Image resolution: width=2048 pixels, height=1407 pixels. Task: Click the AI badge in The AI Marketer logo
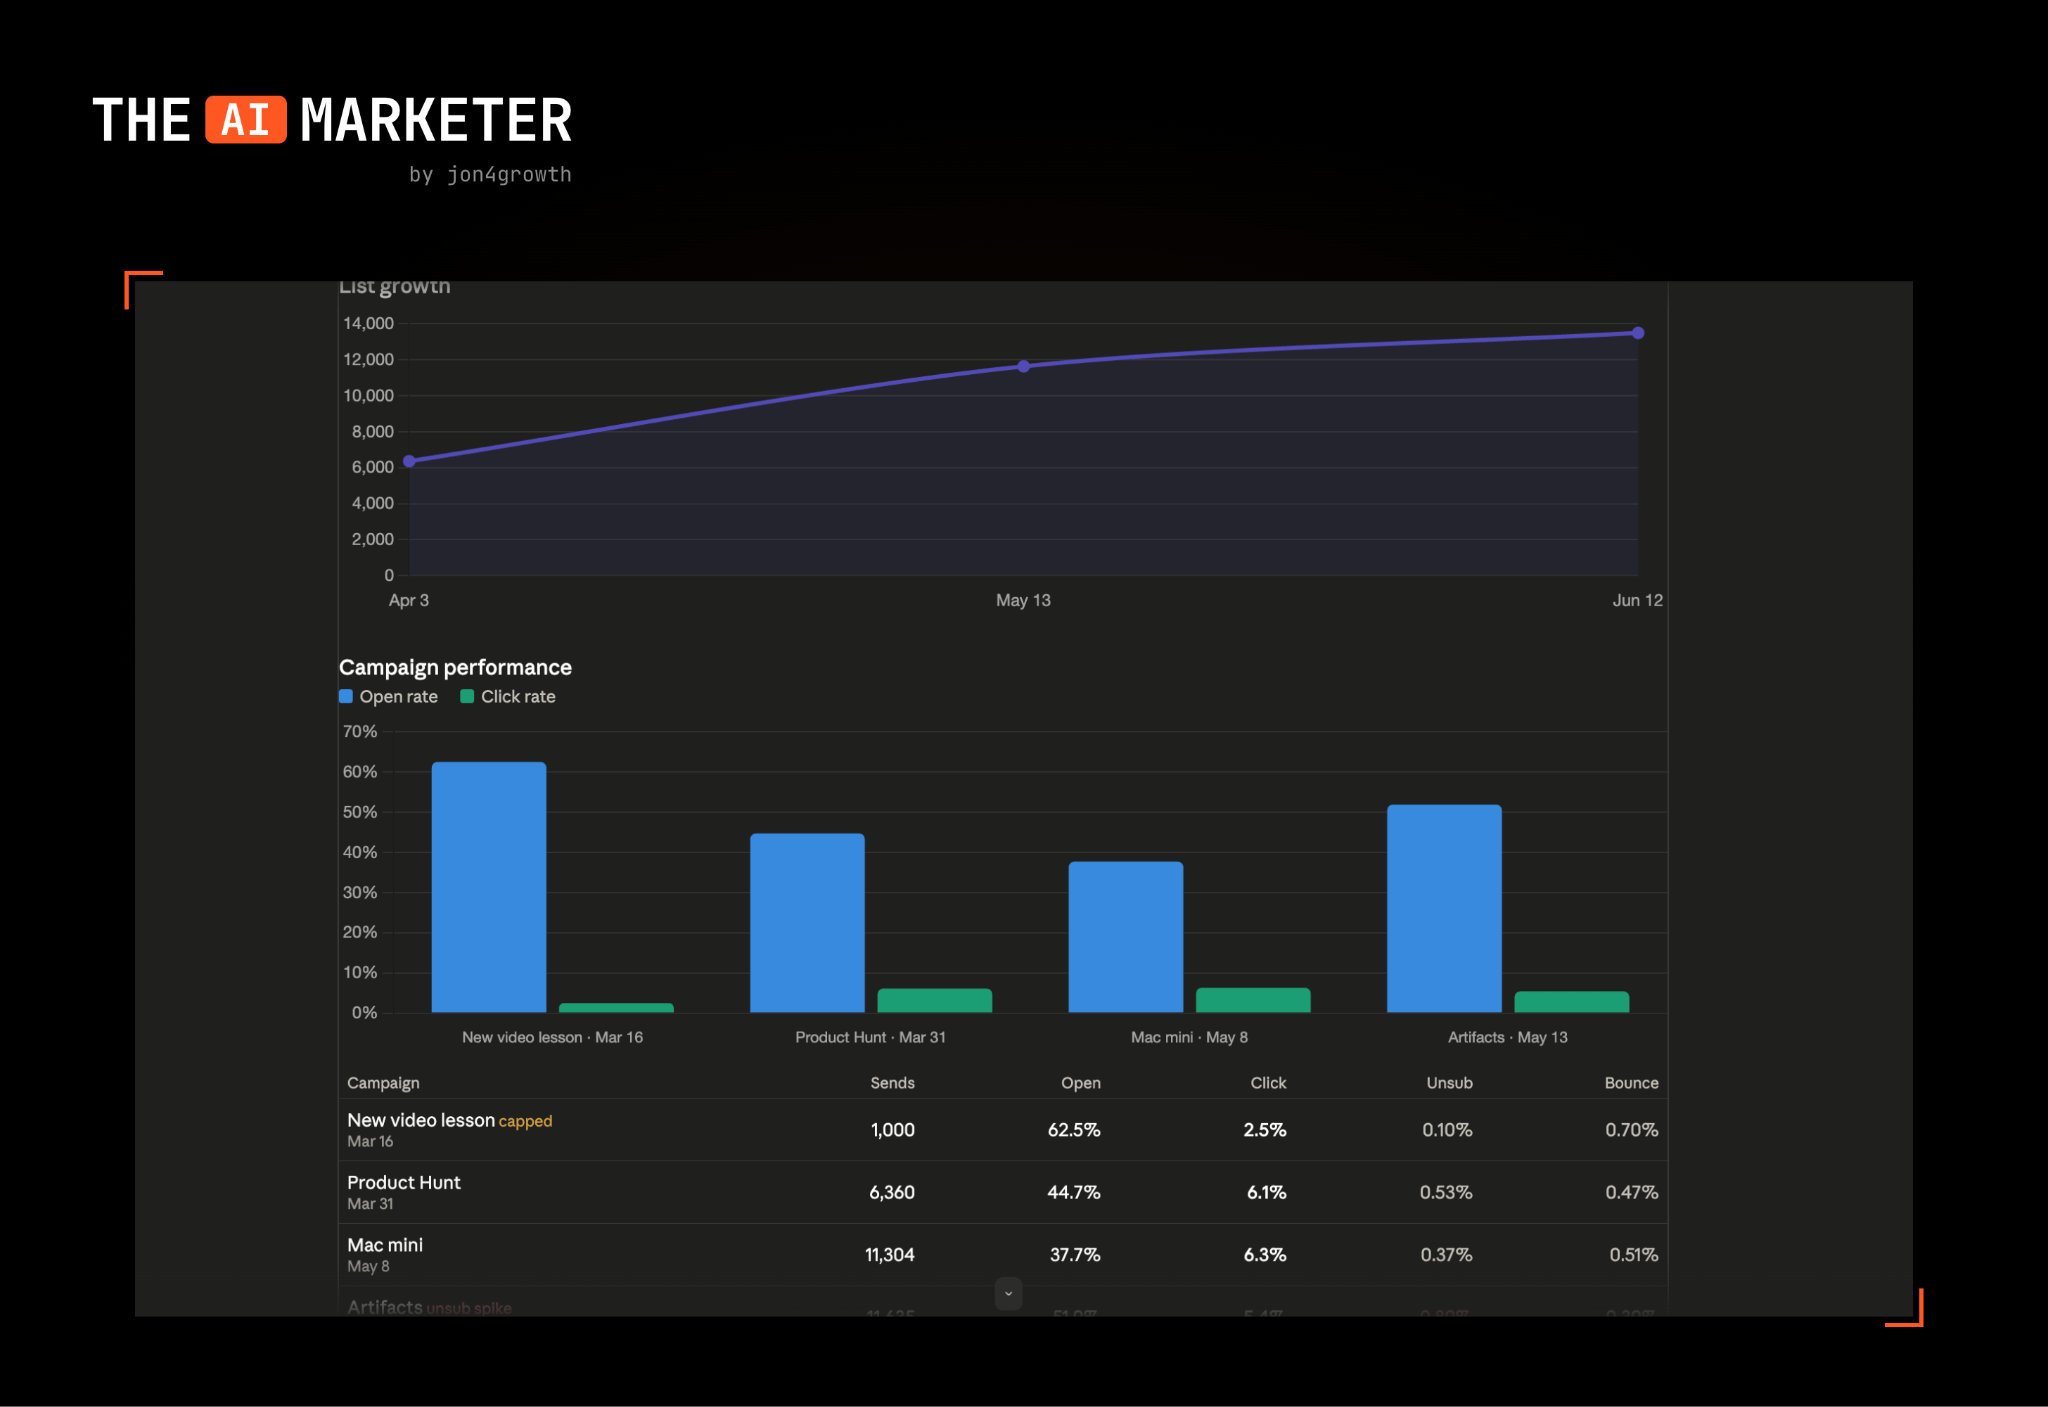click(x=246, y=120)
